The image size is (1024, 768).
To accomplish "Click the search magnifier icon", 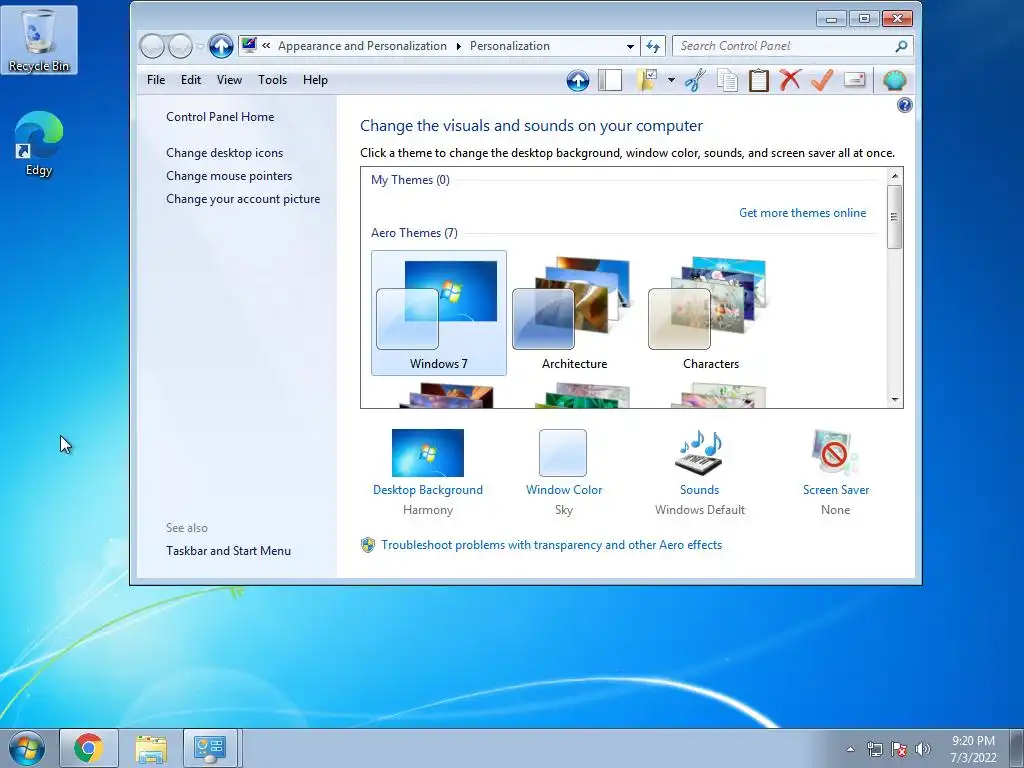I will coord(901,46).
